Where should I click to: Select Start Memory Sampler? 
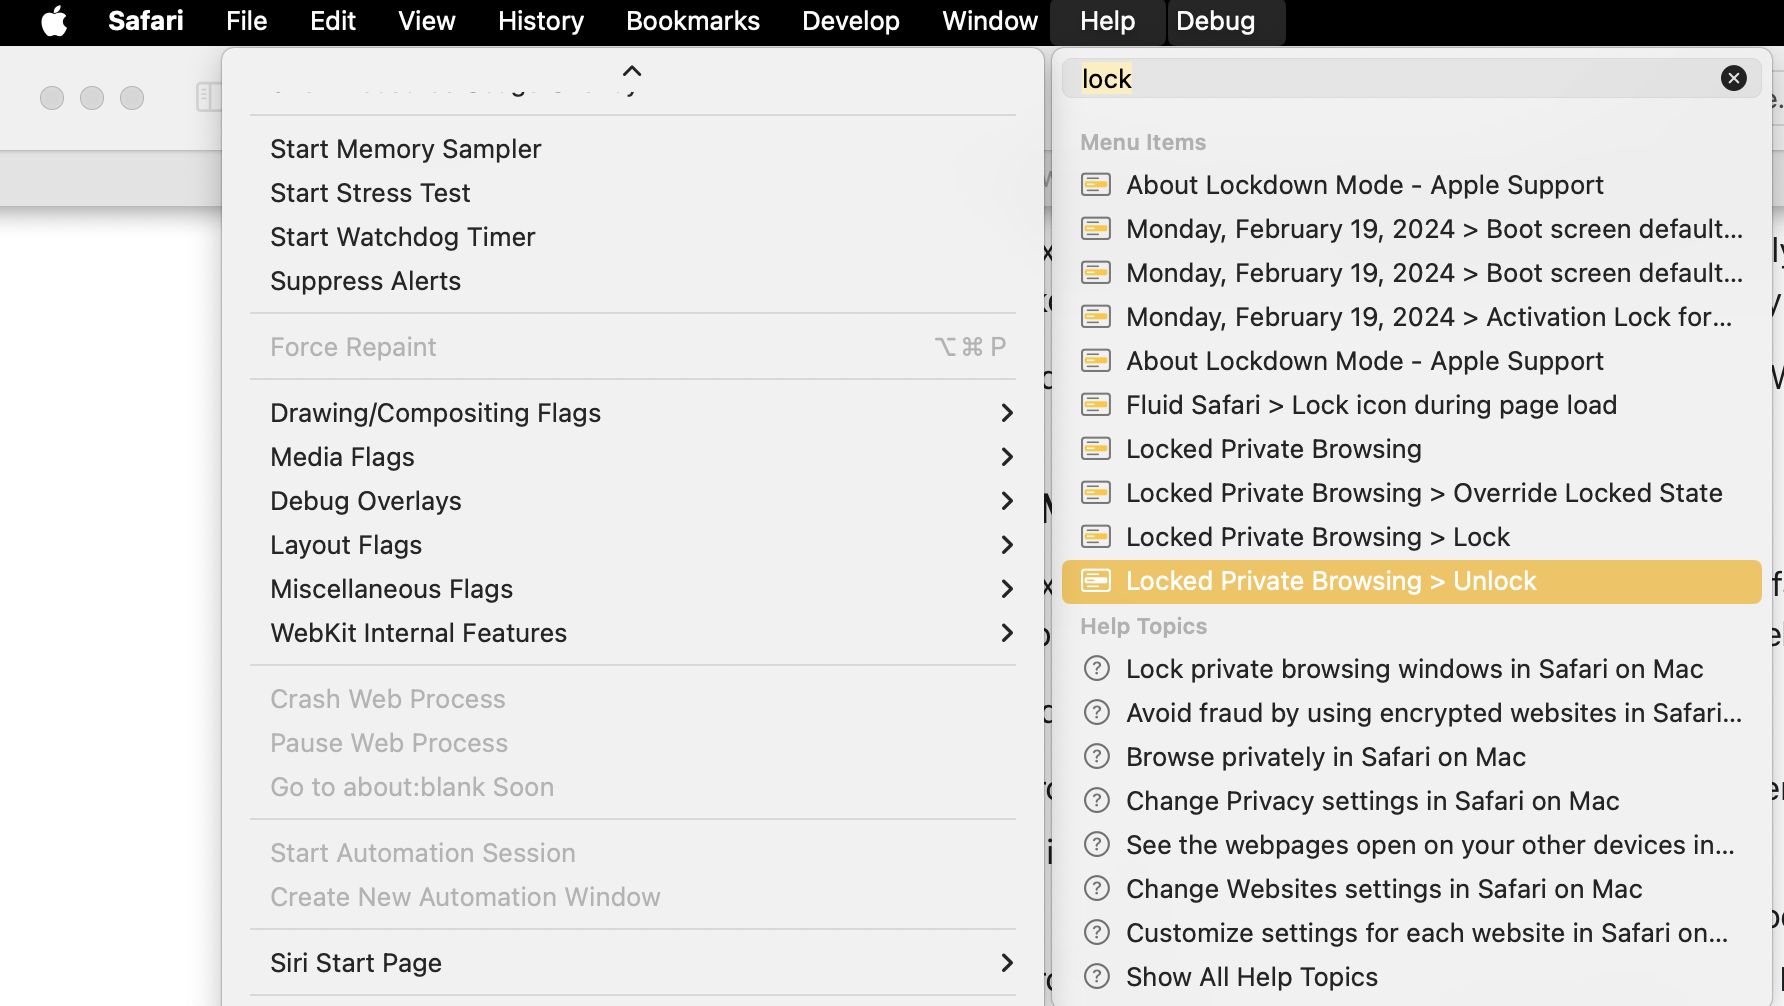405,149
